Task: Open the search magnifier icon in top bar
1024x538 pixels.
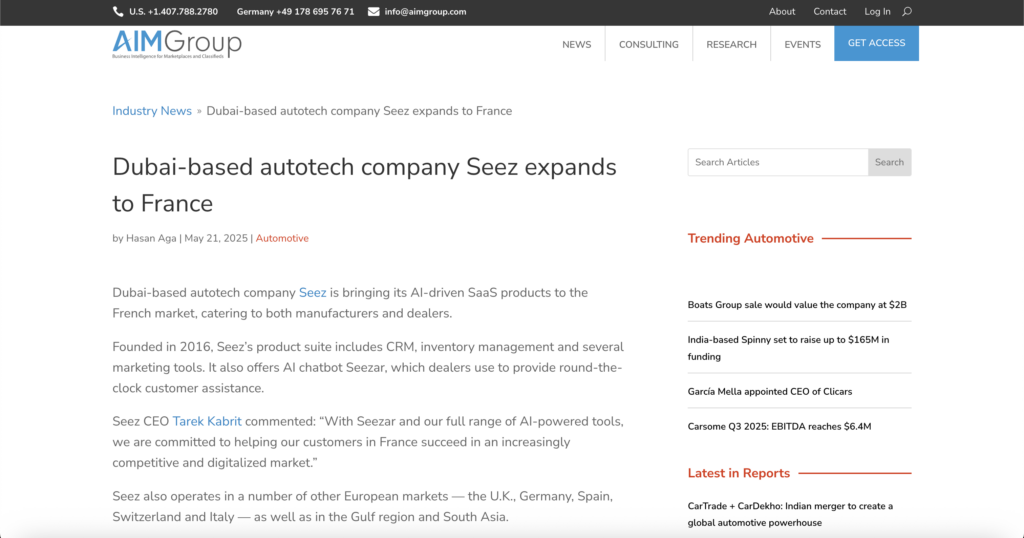Action: [907, 12]
